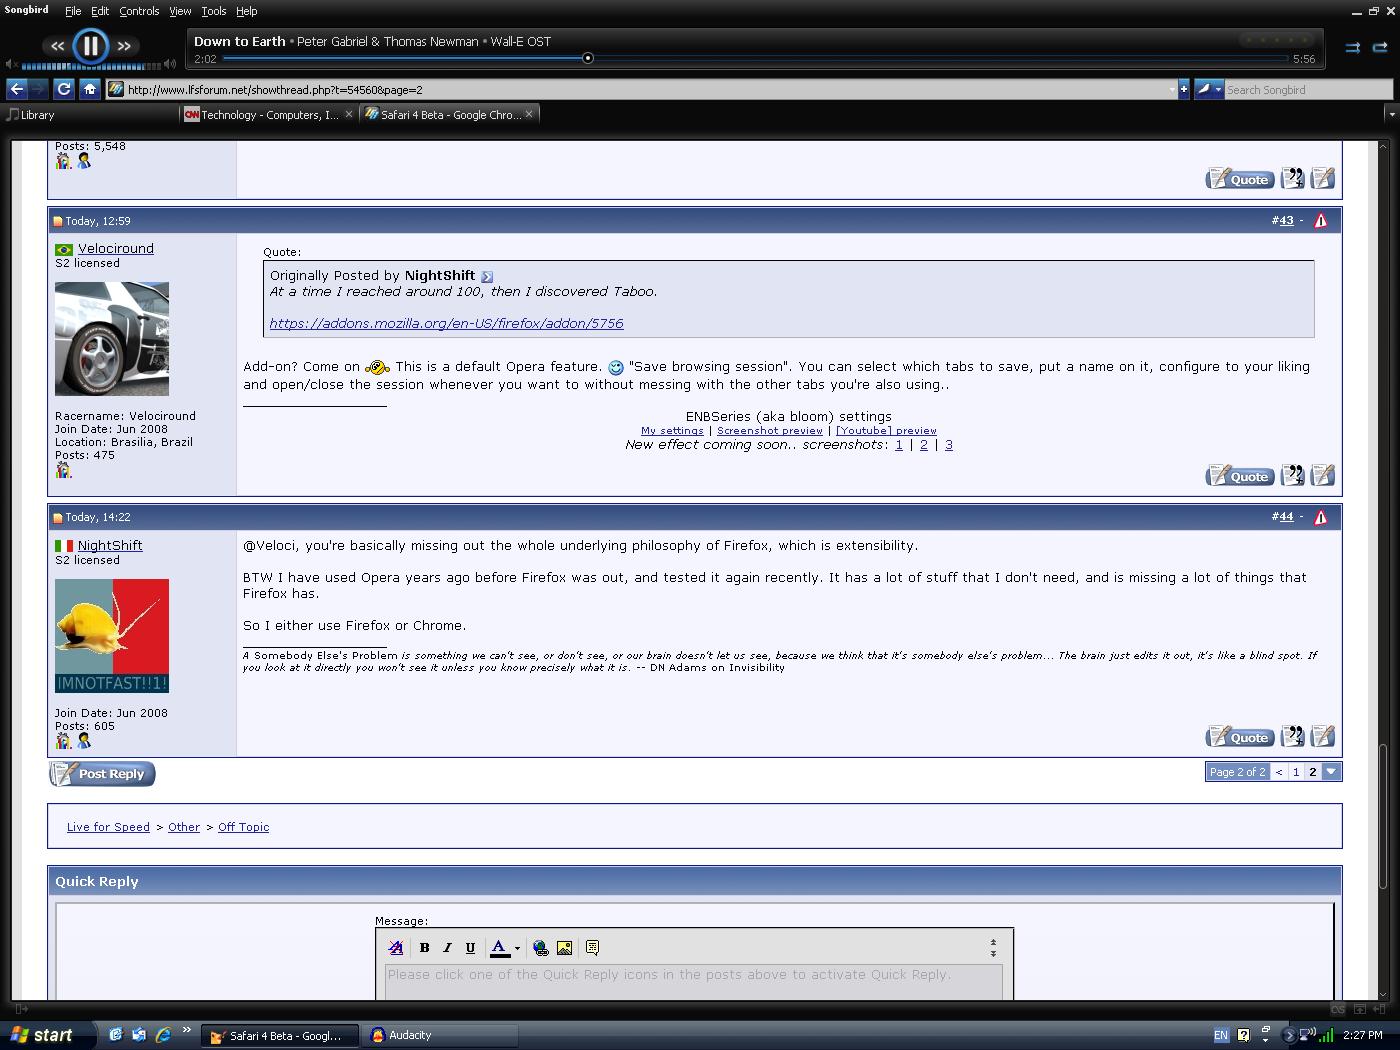Quote post #44 by NightShift
This screenshot has width=1400, height=1050.
1240,737
